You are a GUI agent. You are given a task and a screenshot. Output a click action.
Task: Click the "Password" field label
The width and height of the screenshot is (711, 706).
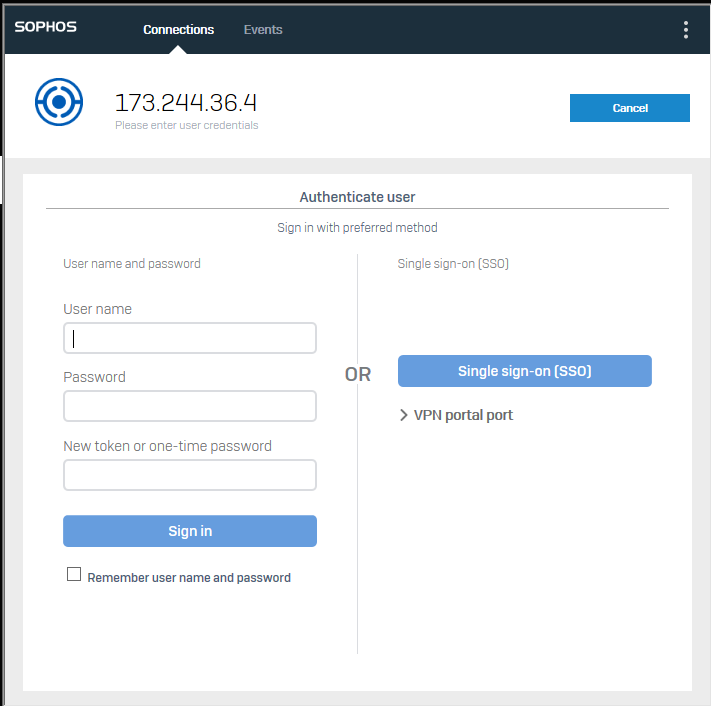click(94, 377)
